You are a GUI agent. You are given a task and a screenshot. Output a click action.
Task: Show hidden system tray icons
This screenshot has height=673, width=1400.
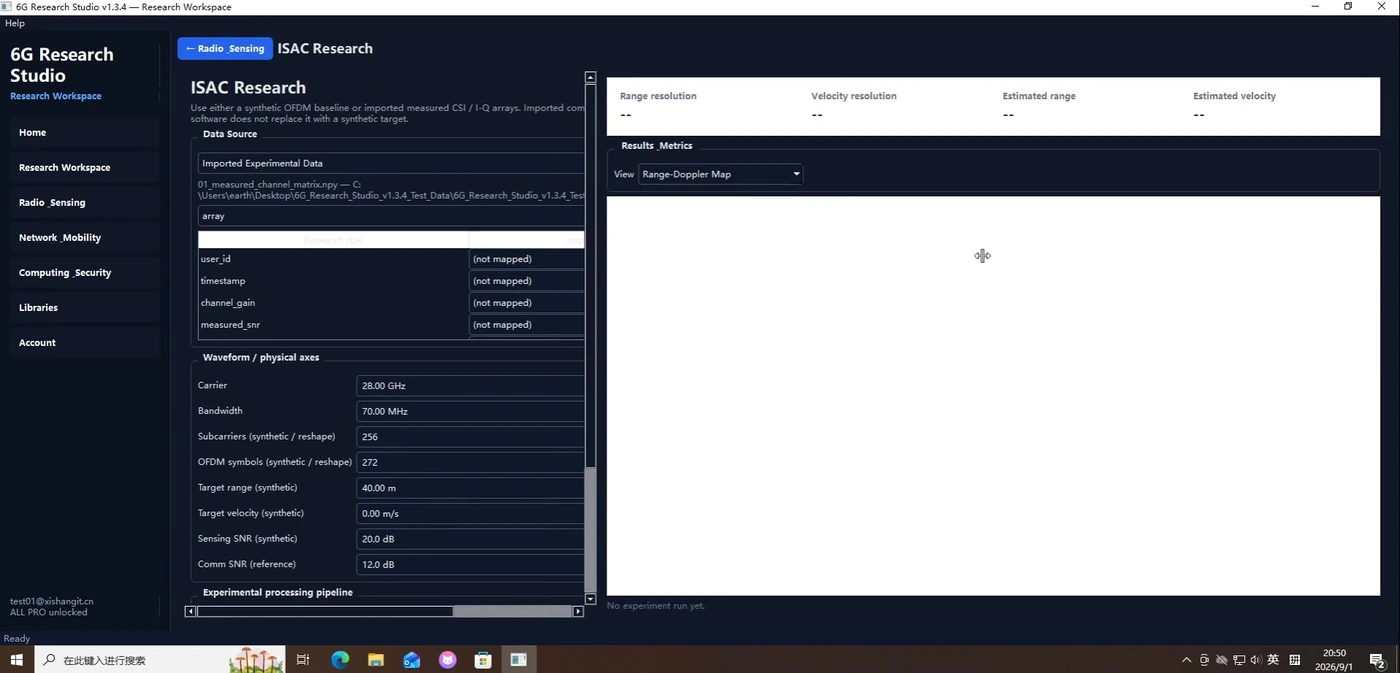coord(1187,660)
